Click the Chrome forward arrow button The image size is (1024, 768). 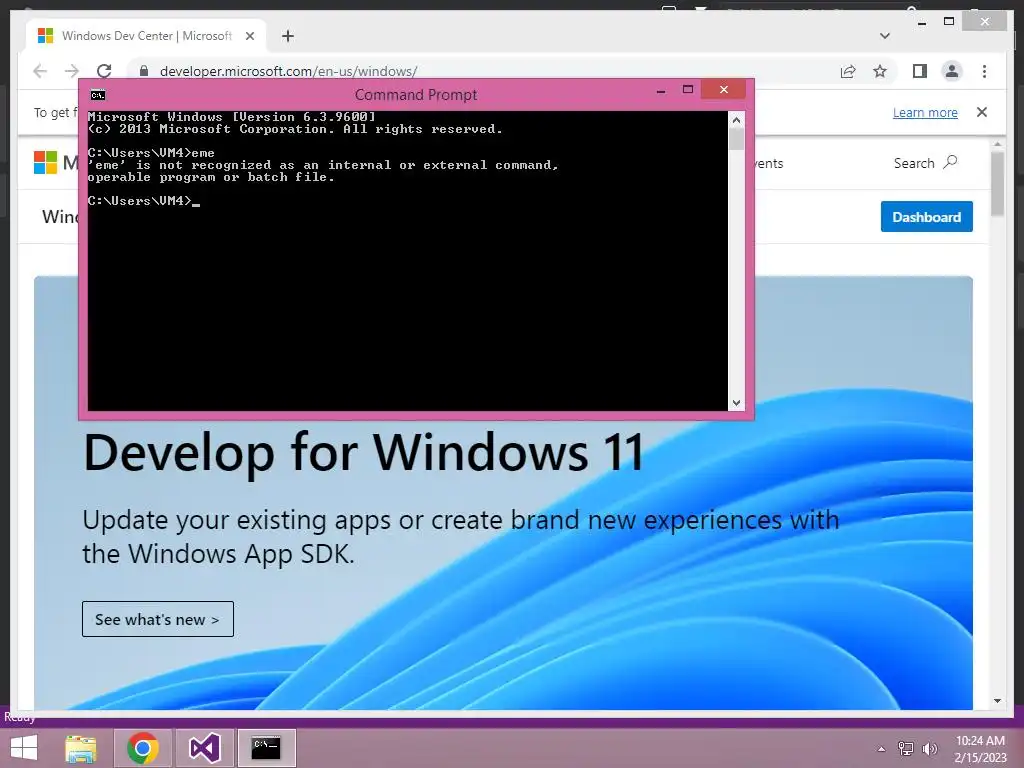[x=72, y=71]
